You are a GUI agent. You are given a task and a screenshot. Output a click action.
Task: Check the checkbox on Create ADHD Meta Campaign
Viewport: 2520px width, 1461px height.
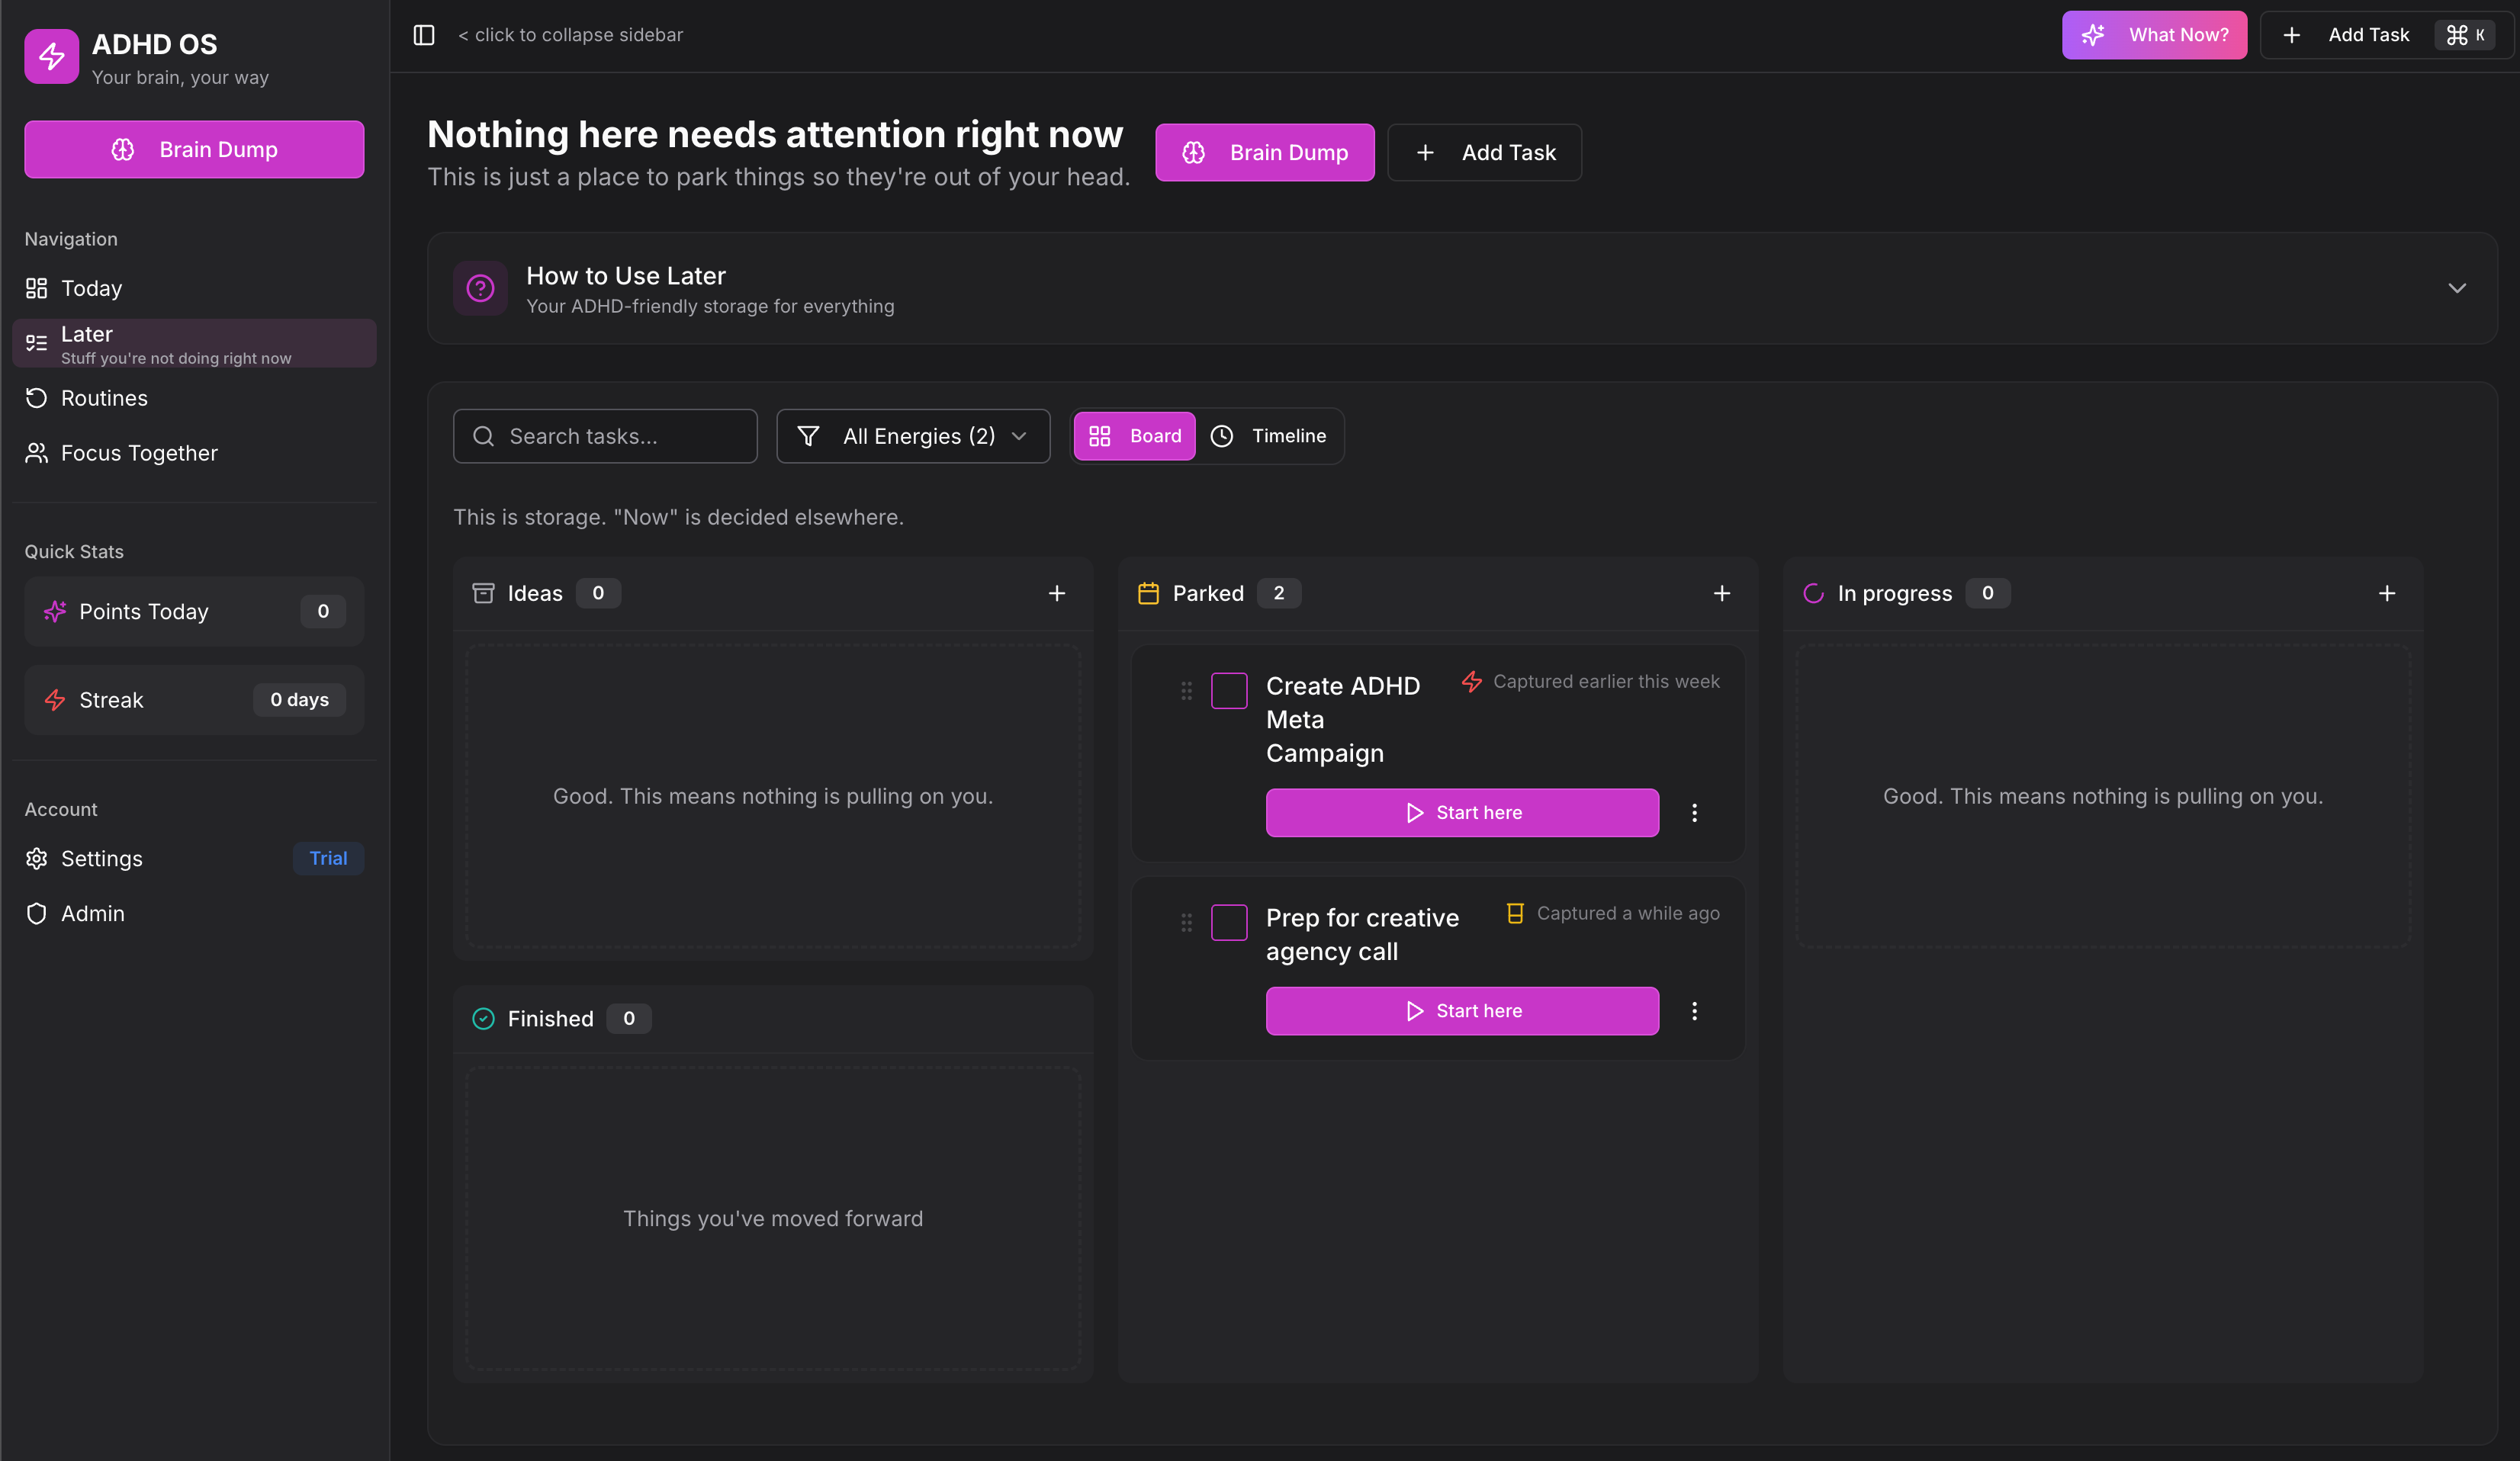click(1229, 690)
